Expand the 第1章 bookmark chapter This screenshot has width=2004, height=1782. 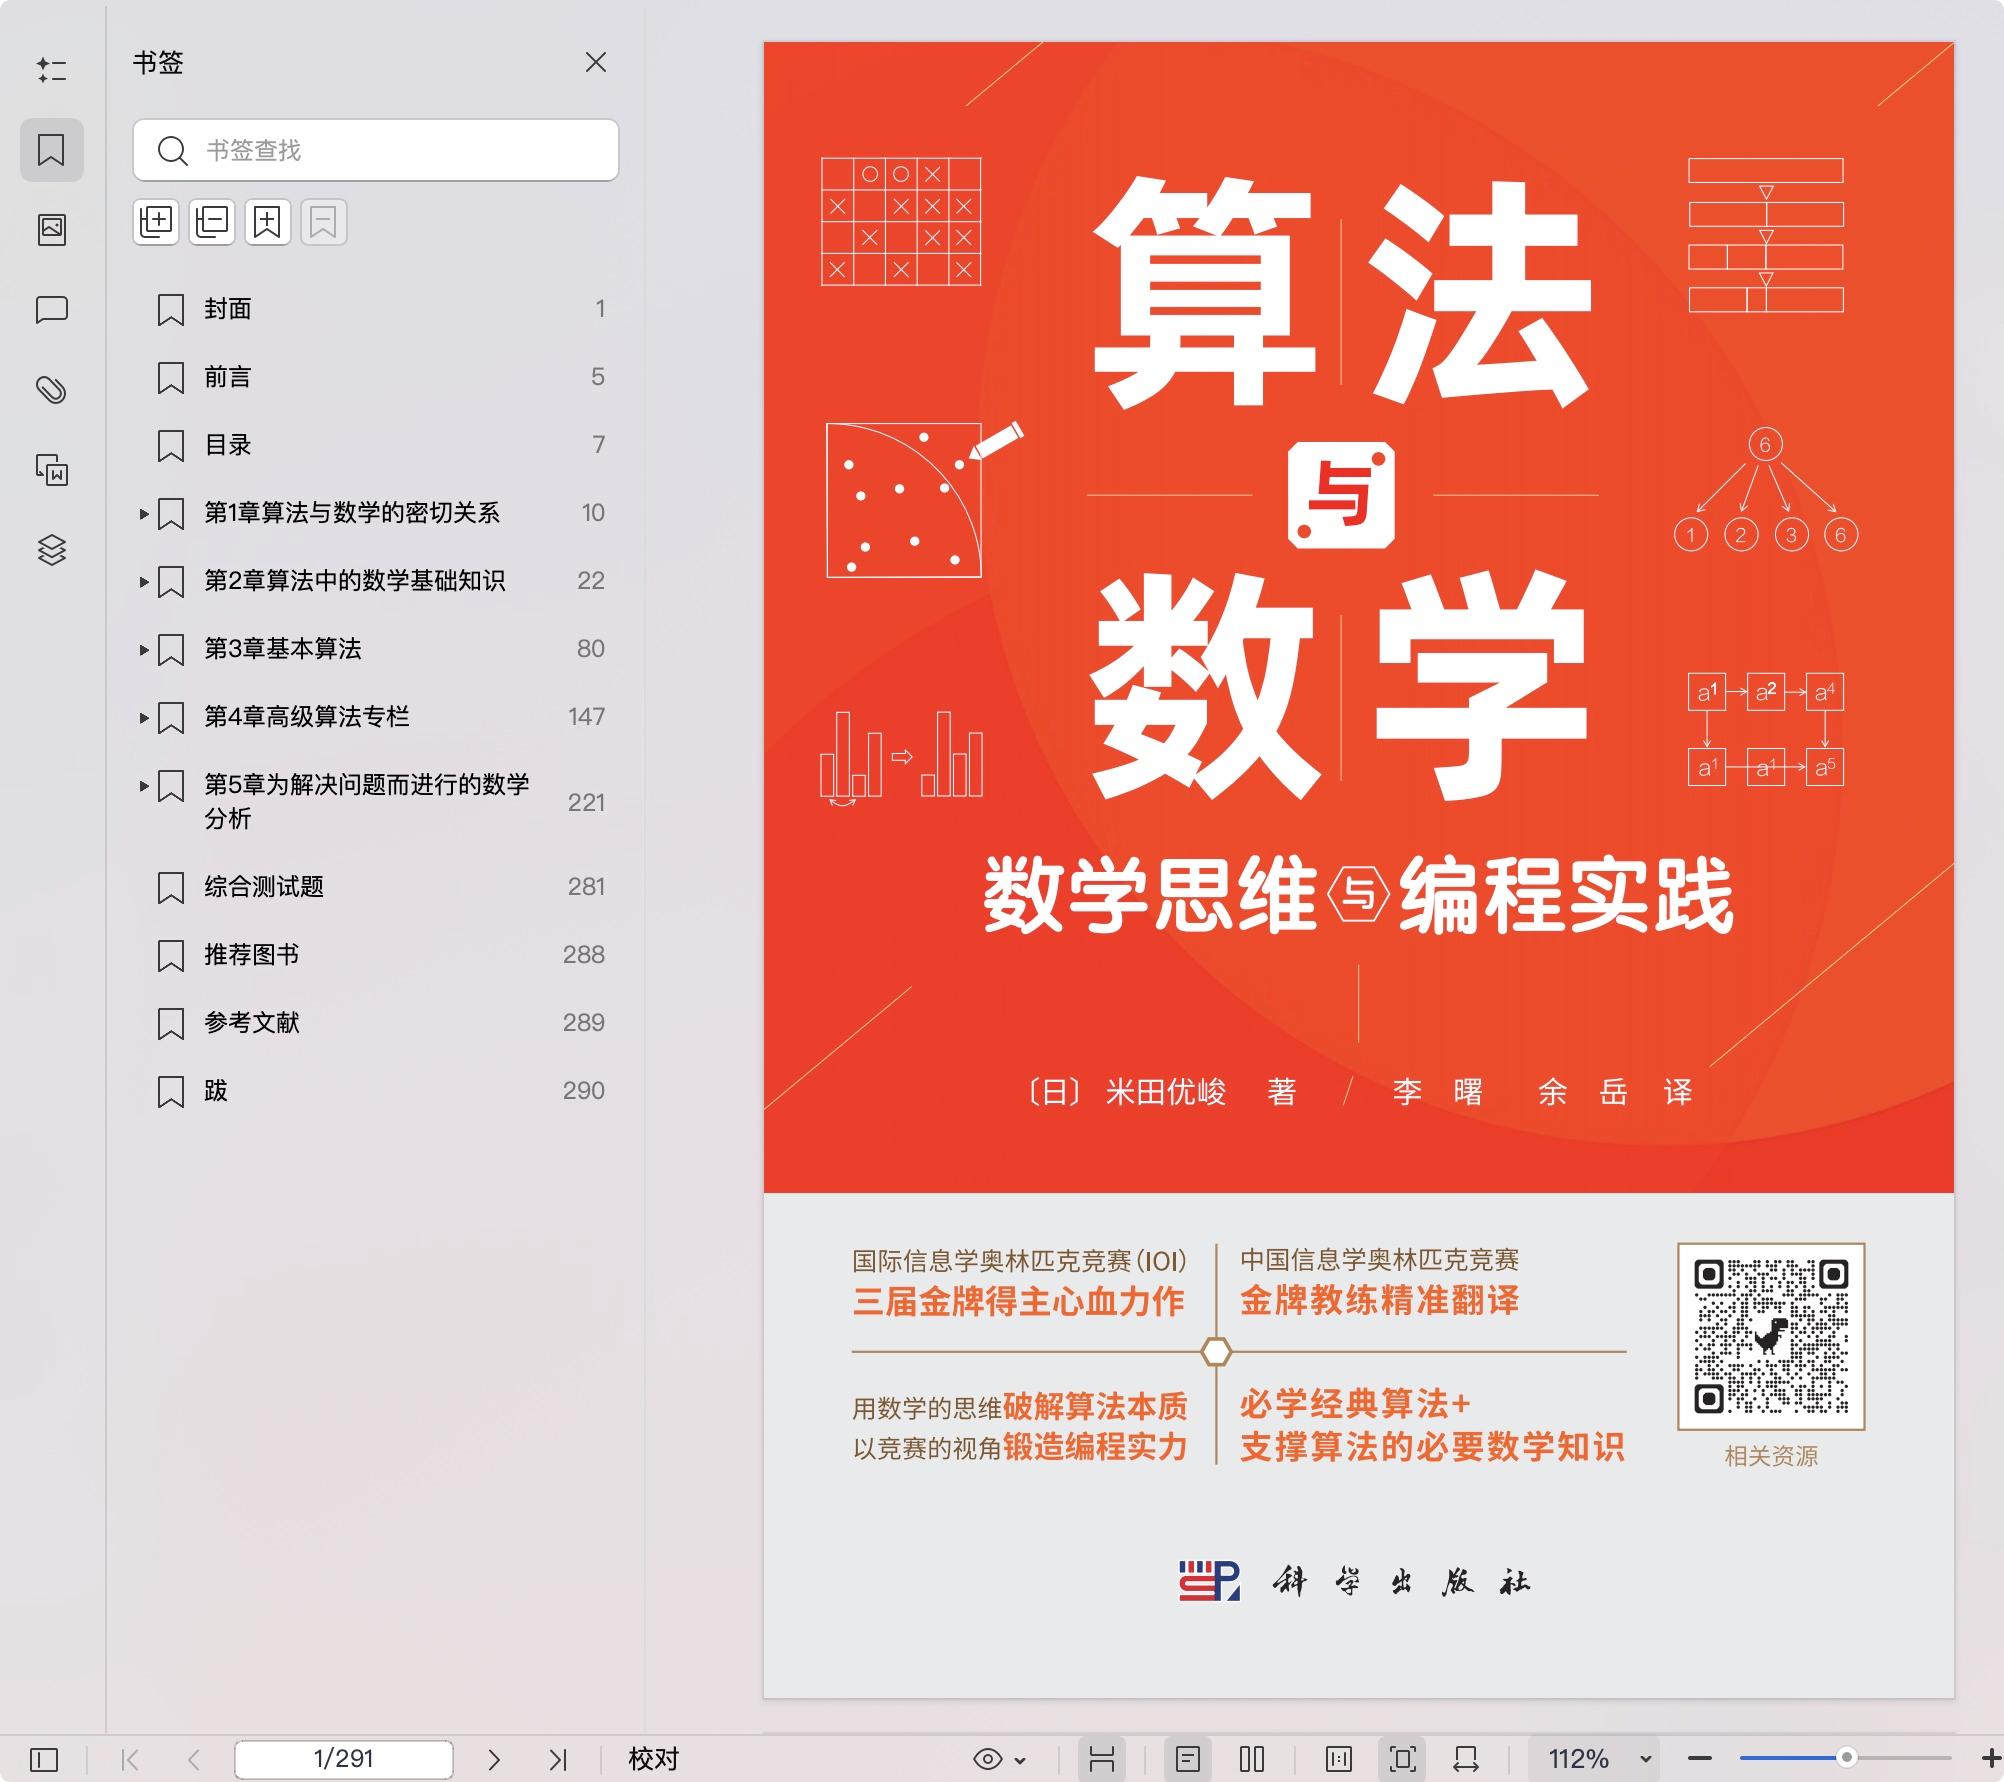click(143, 512)
